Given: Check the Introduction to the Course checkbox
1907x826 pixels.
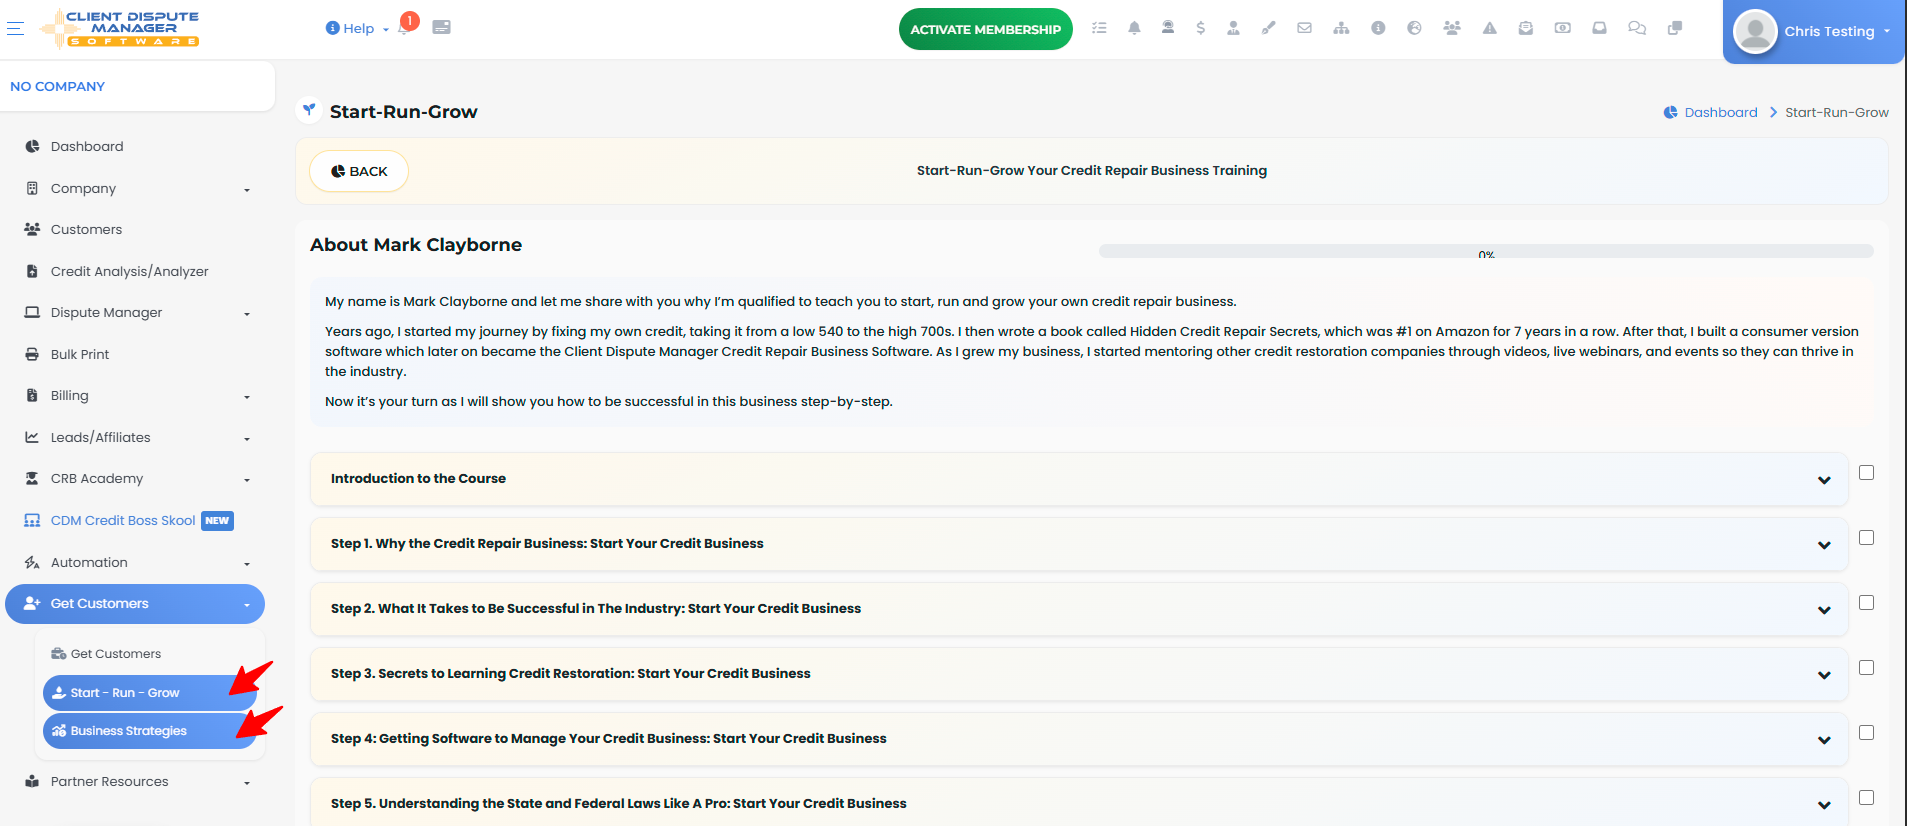Looking at the screenshot, I should coord(1866,473).
